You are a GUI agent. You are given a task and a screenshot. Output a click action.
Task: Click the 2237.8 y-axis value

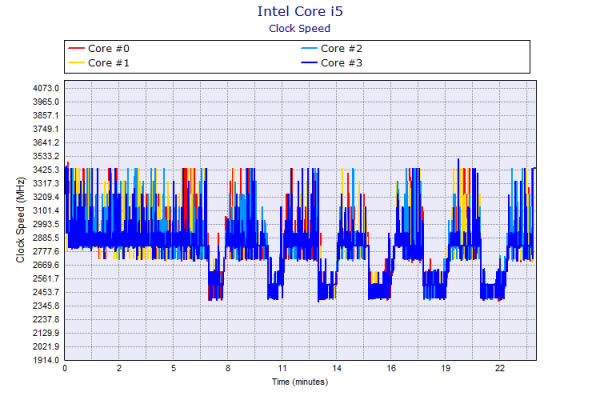click(x=46, y=319)
